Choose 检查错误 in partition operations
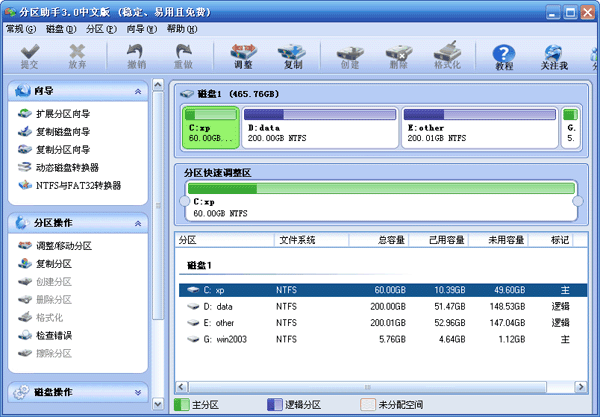 pos(53,335)
